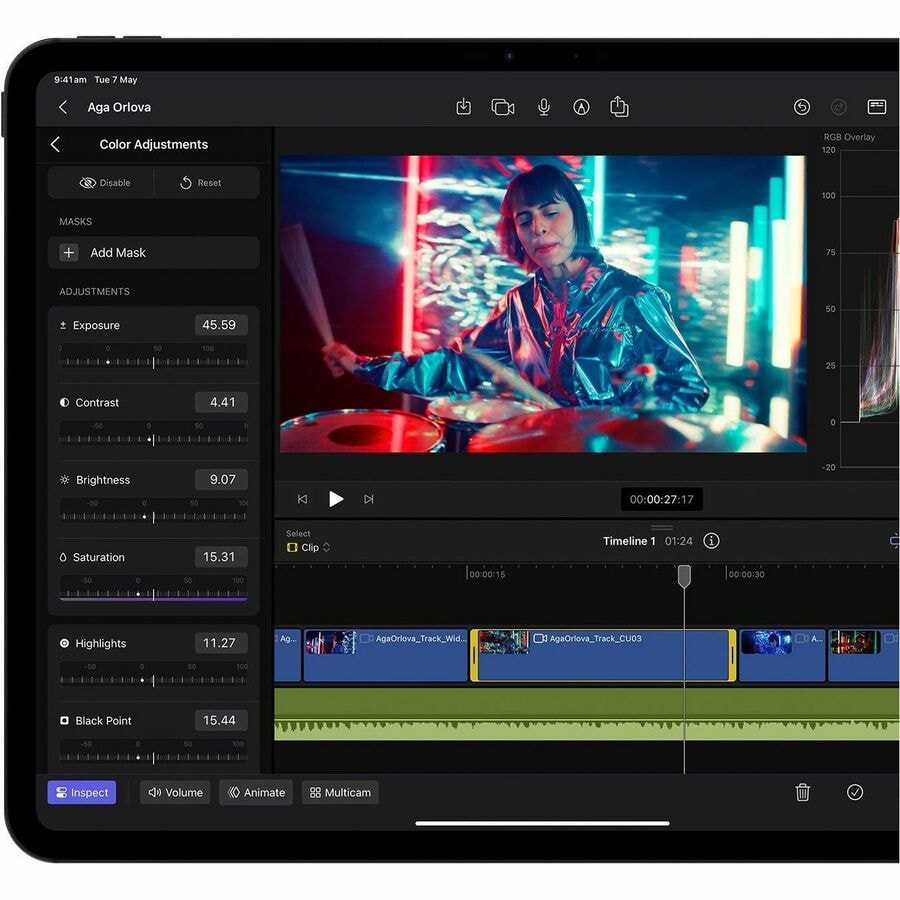This screenshot has width=900, height=900.
Task: Open the Multicam tab
Action: click(x=340, y=792)
